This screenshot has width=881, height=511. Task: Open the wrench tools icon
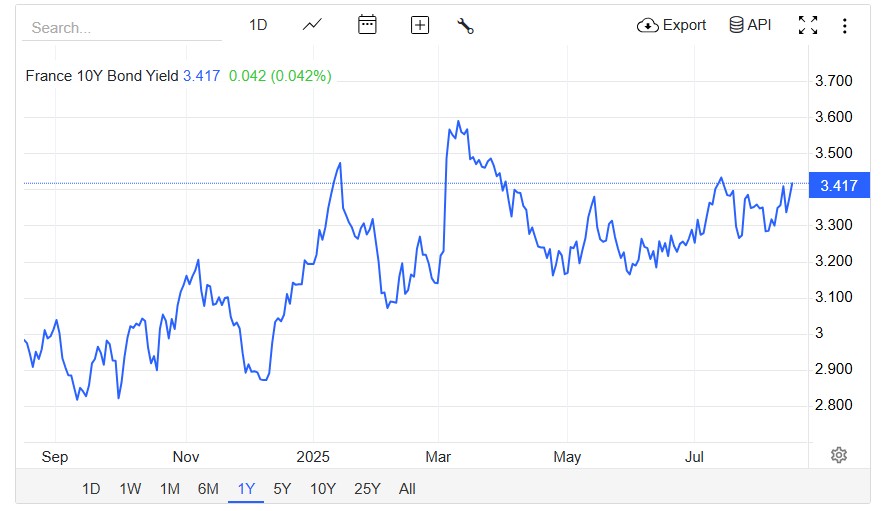(465, 25)
